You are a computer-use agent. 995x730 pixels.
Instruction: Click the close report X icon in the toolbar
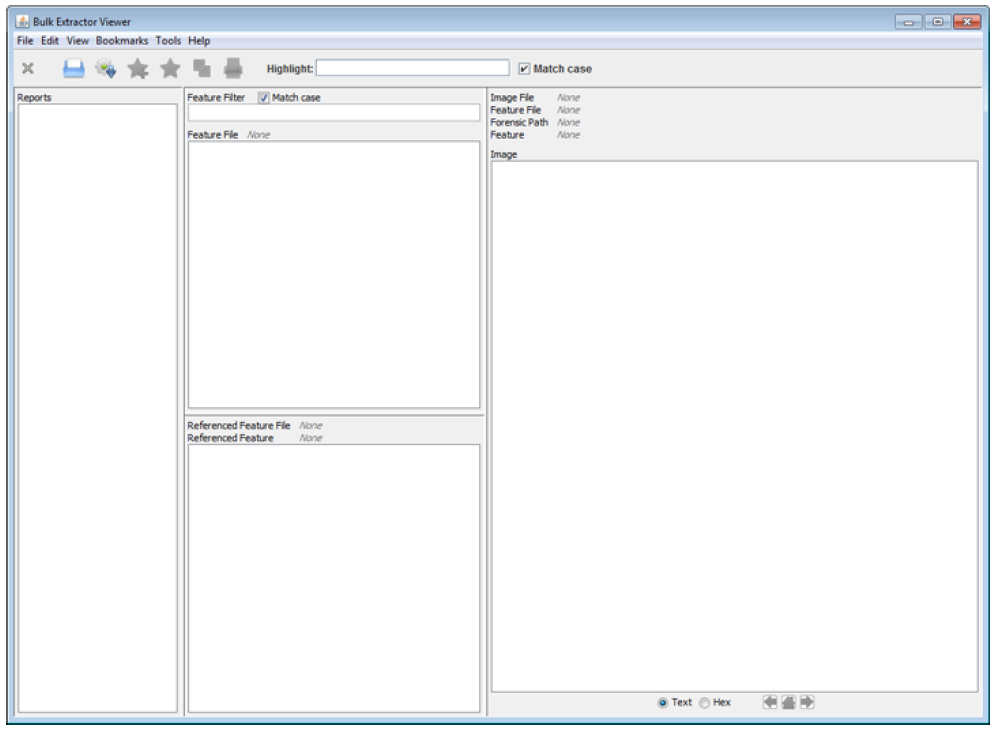coord(28,68)
